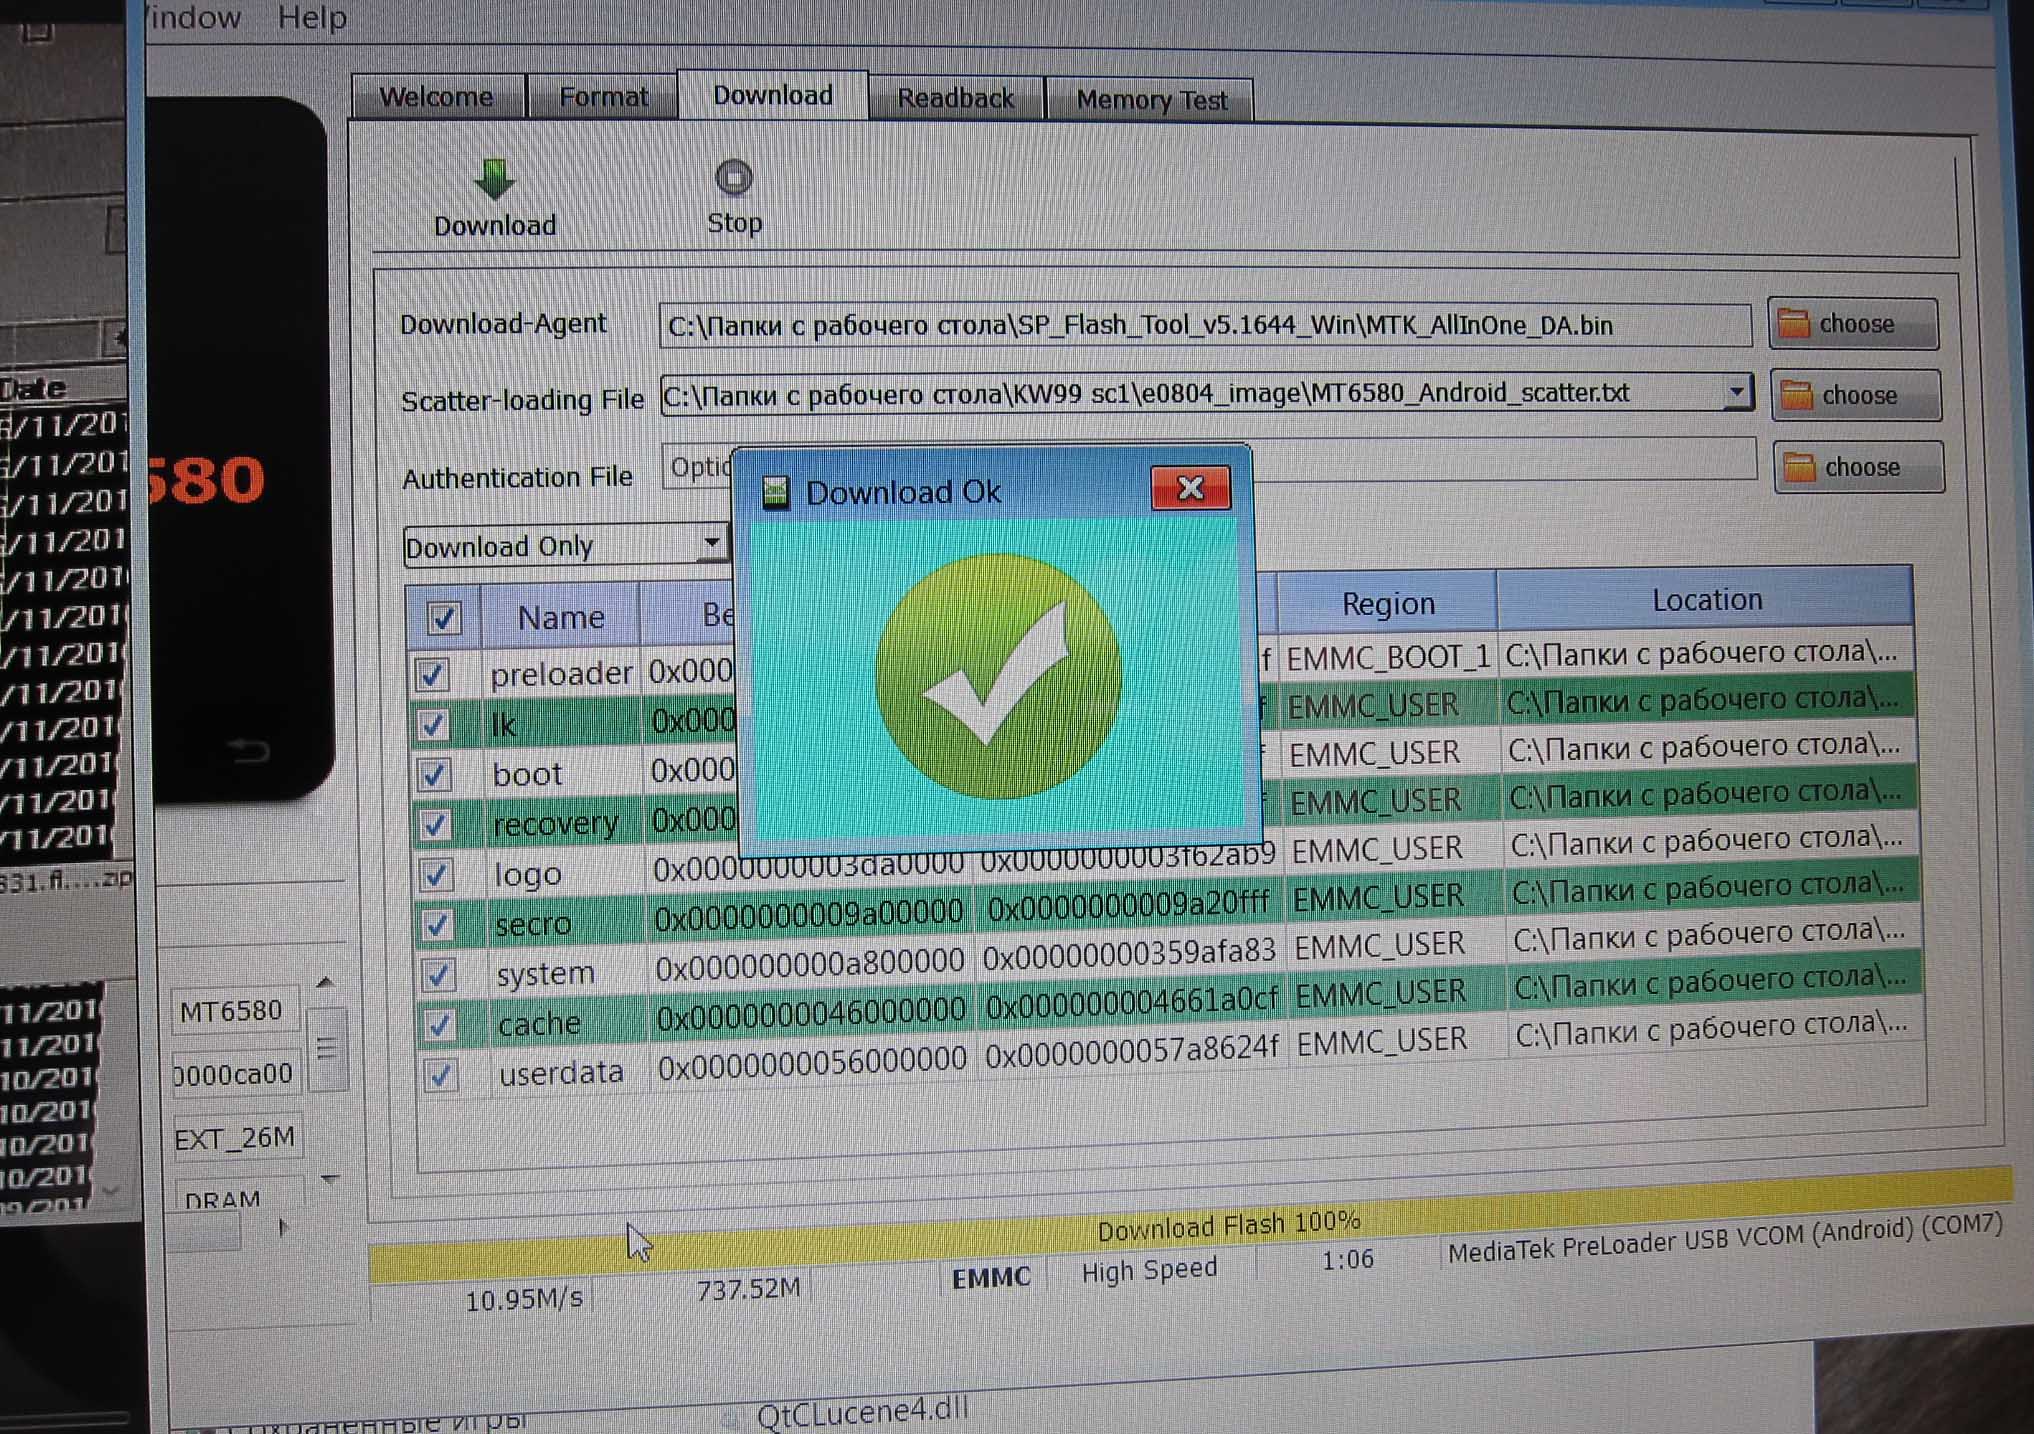This screenshot has width=2034, height=1434.
Task: Open the Help menu
Action: pyautogui.click(x=312, y=17)
